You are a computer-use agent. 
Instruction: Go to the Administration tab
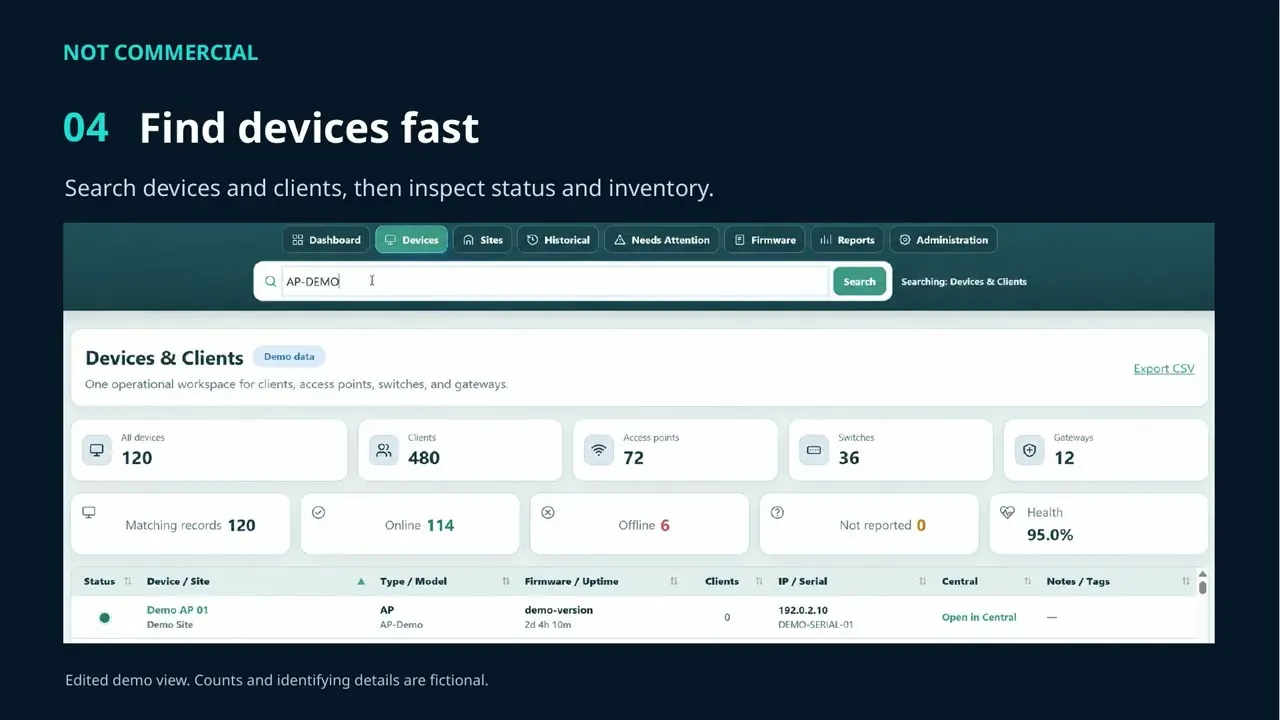point(943,240)
